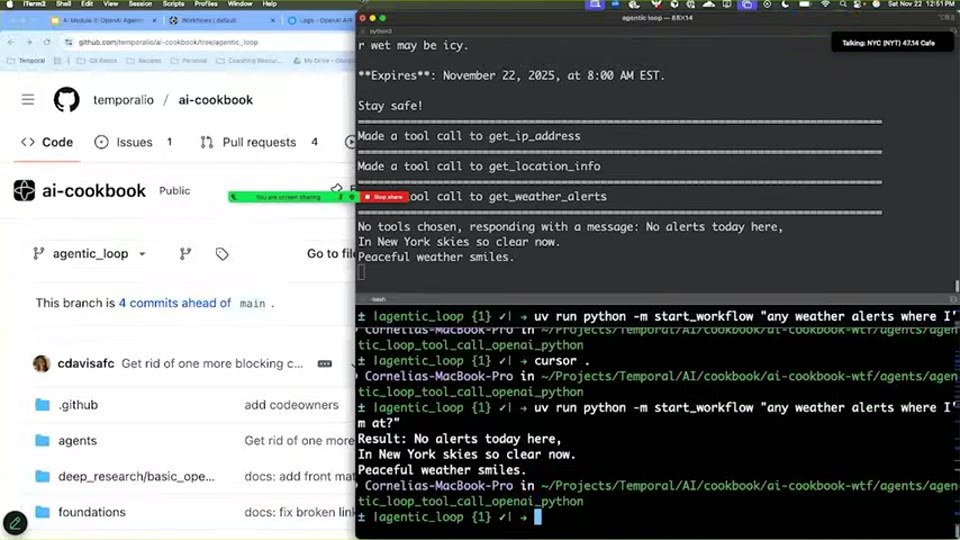Open the deep_research/basic_ope... folder

coord(137,476)
